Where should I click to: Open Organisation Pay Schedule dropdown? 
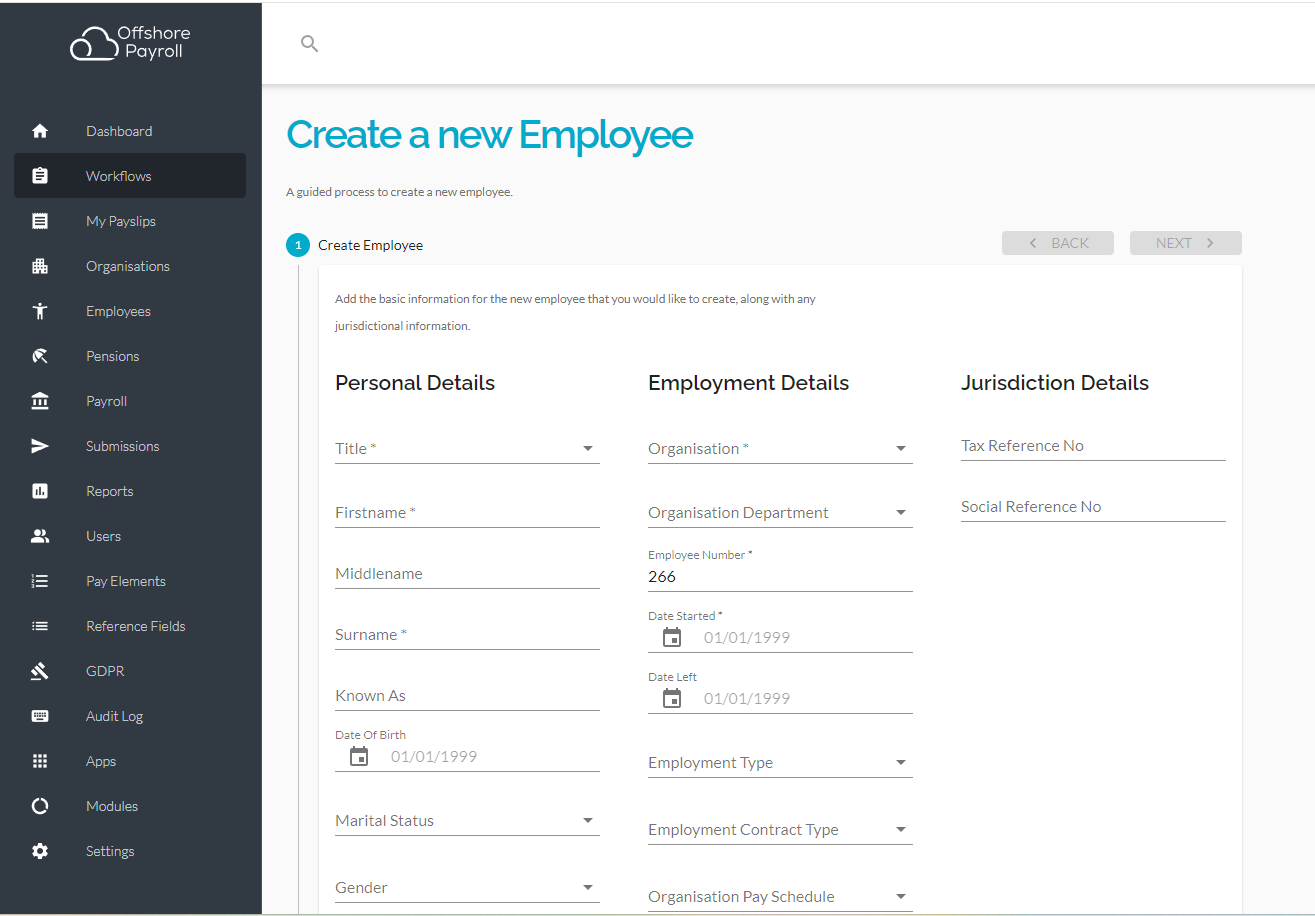[x=780, y=896]
